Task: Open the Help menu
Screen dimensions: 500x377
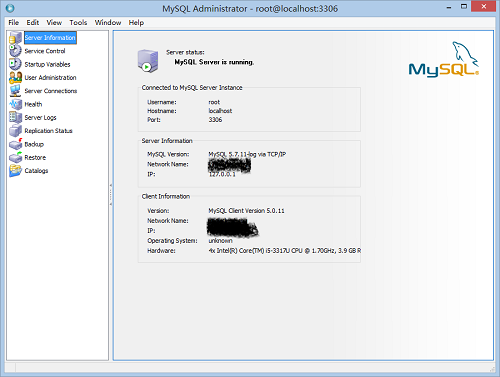Action: pos(136,23)
